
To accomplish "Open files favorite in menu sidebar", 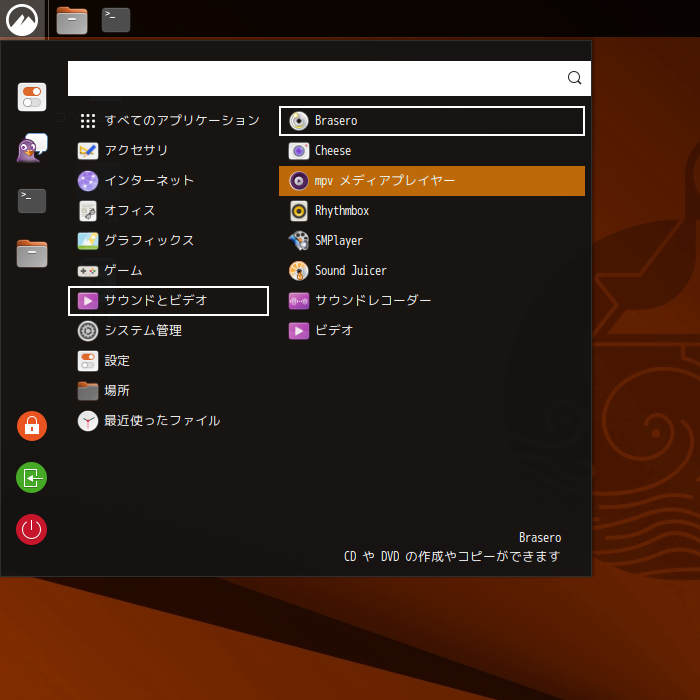I will [x=32, y=253].
